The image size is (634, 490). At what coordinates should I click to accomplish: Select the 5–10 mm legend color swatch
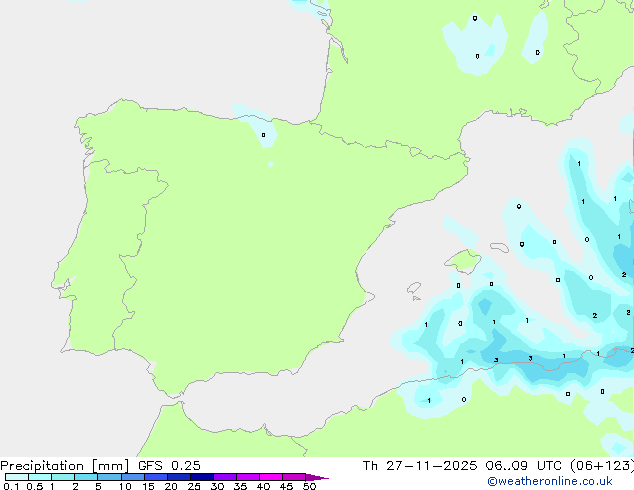pos(109,477)
